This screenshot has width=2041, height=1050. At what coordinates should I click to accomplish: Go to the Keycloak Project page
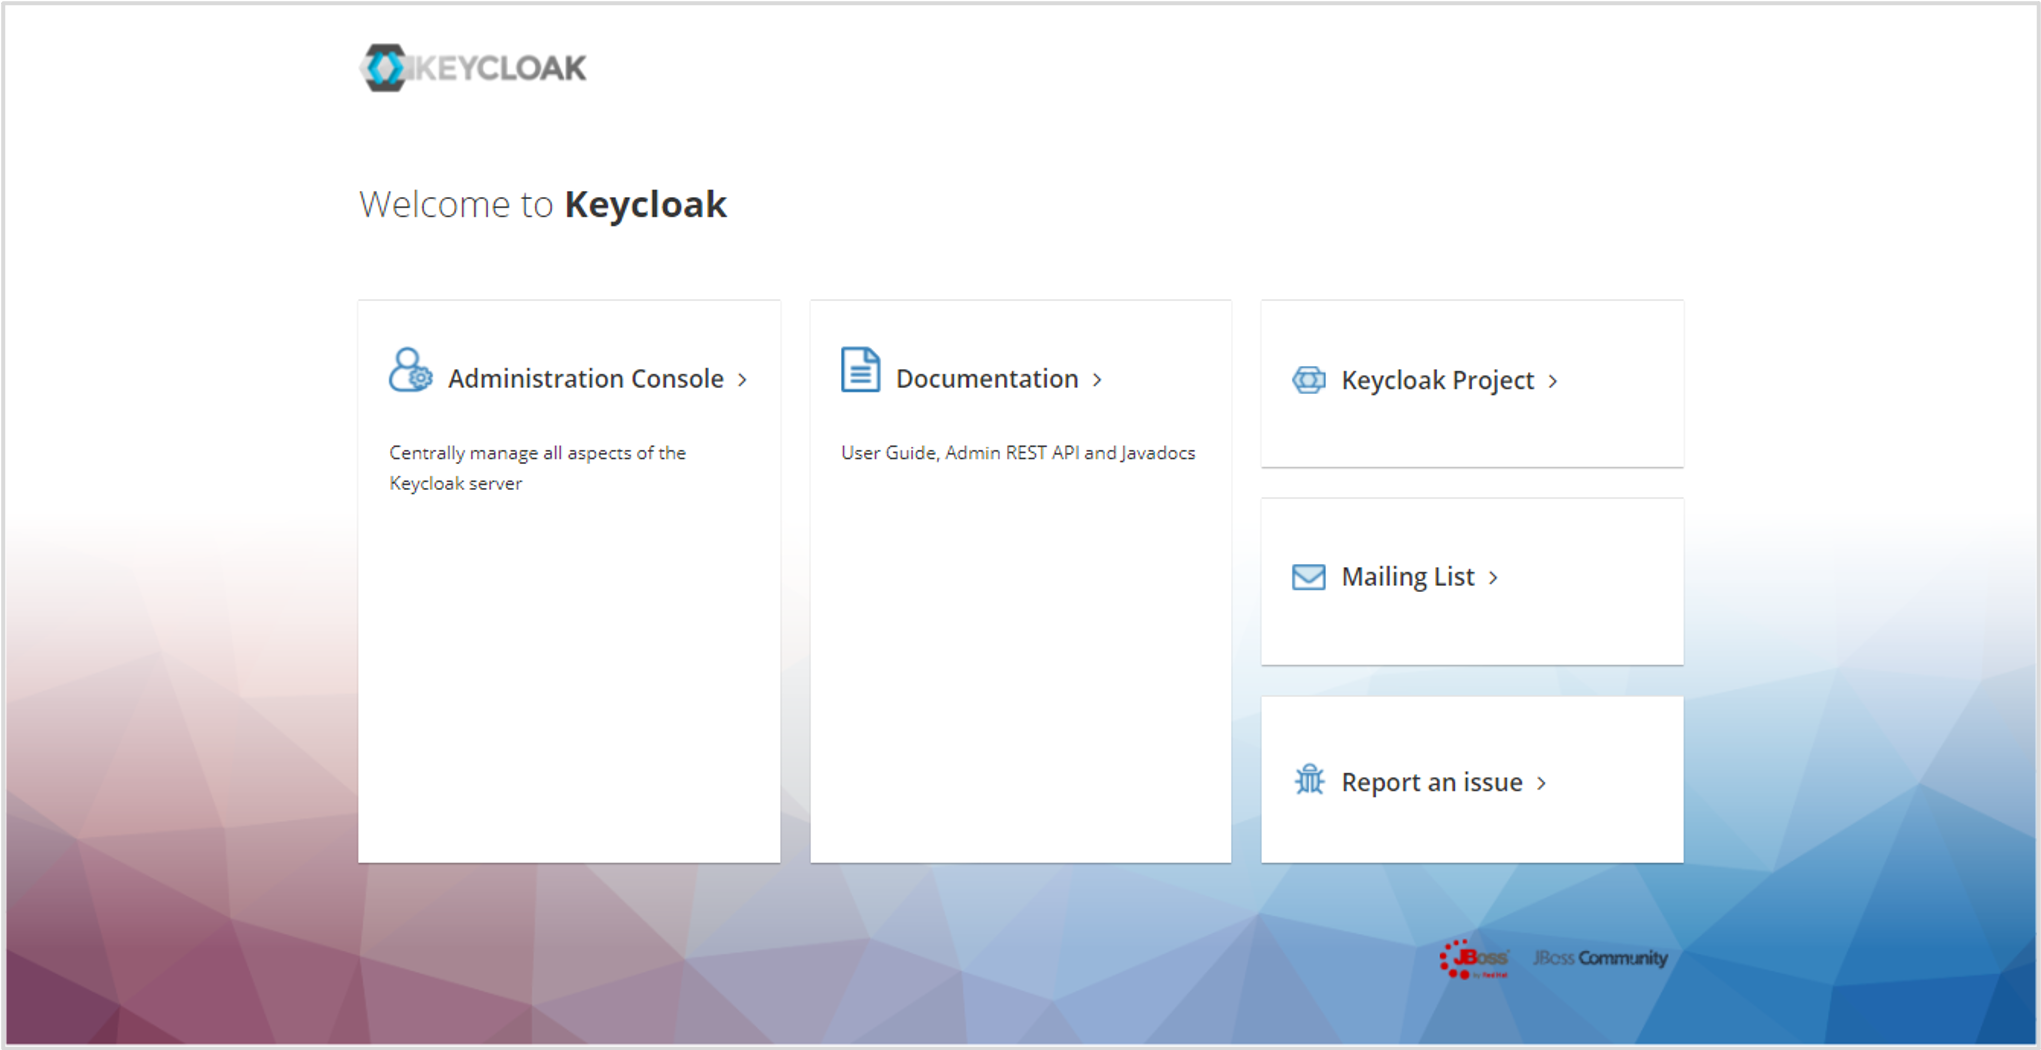click(1437, 381)
